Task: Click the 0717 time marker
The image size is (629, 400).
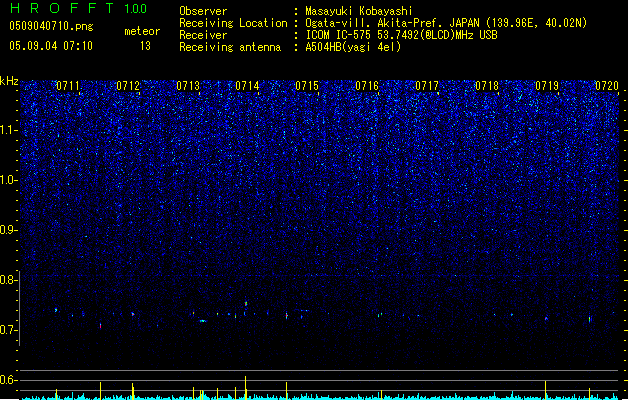Action: pyautogui.click(x=427, y=86)
